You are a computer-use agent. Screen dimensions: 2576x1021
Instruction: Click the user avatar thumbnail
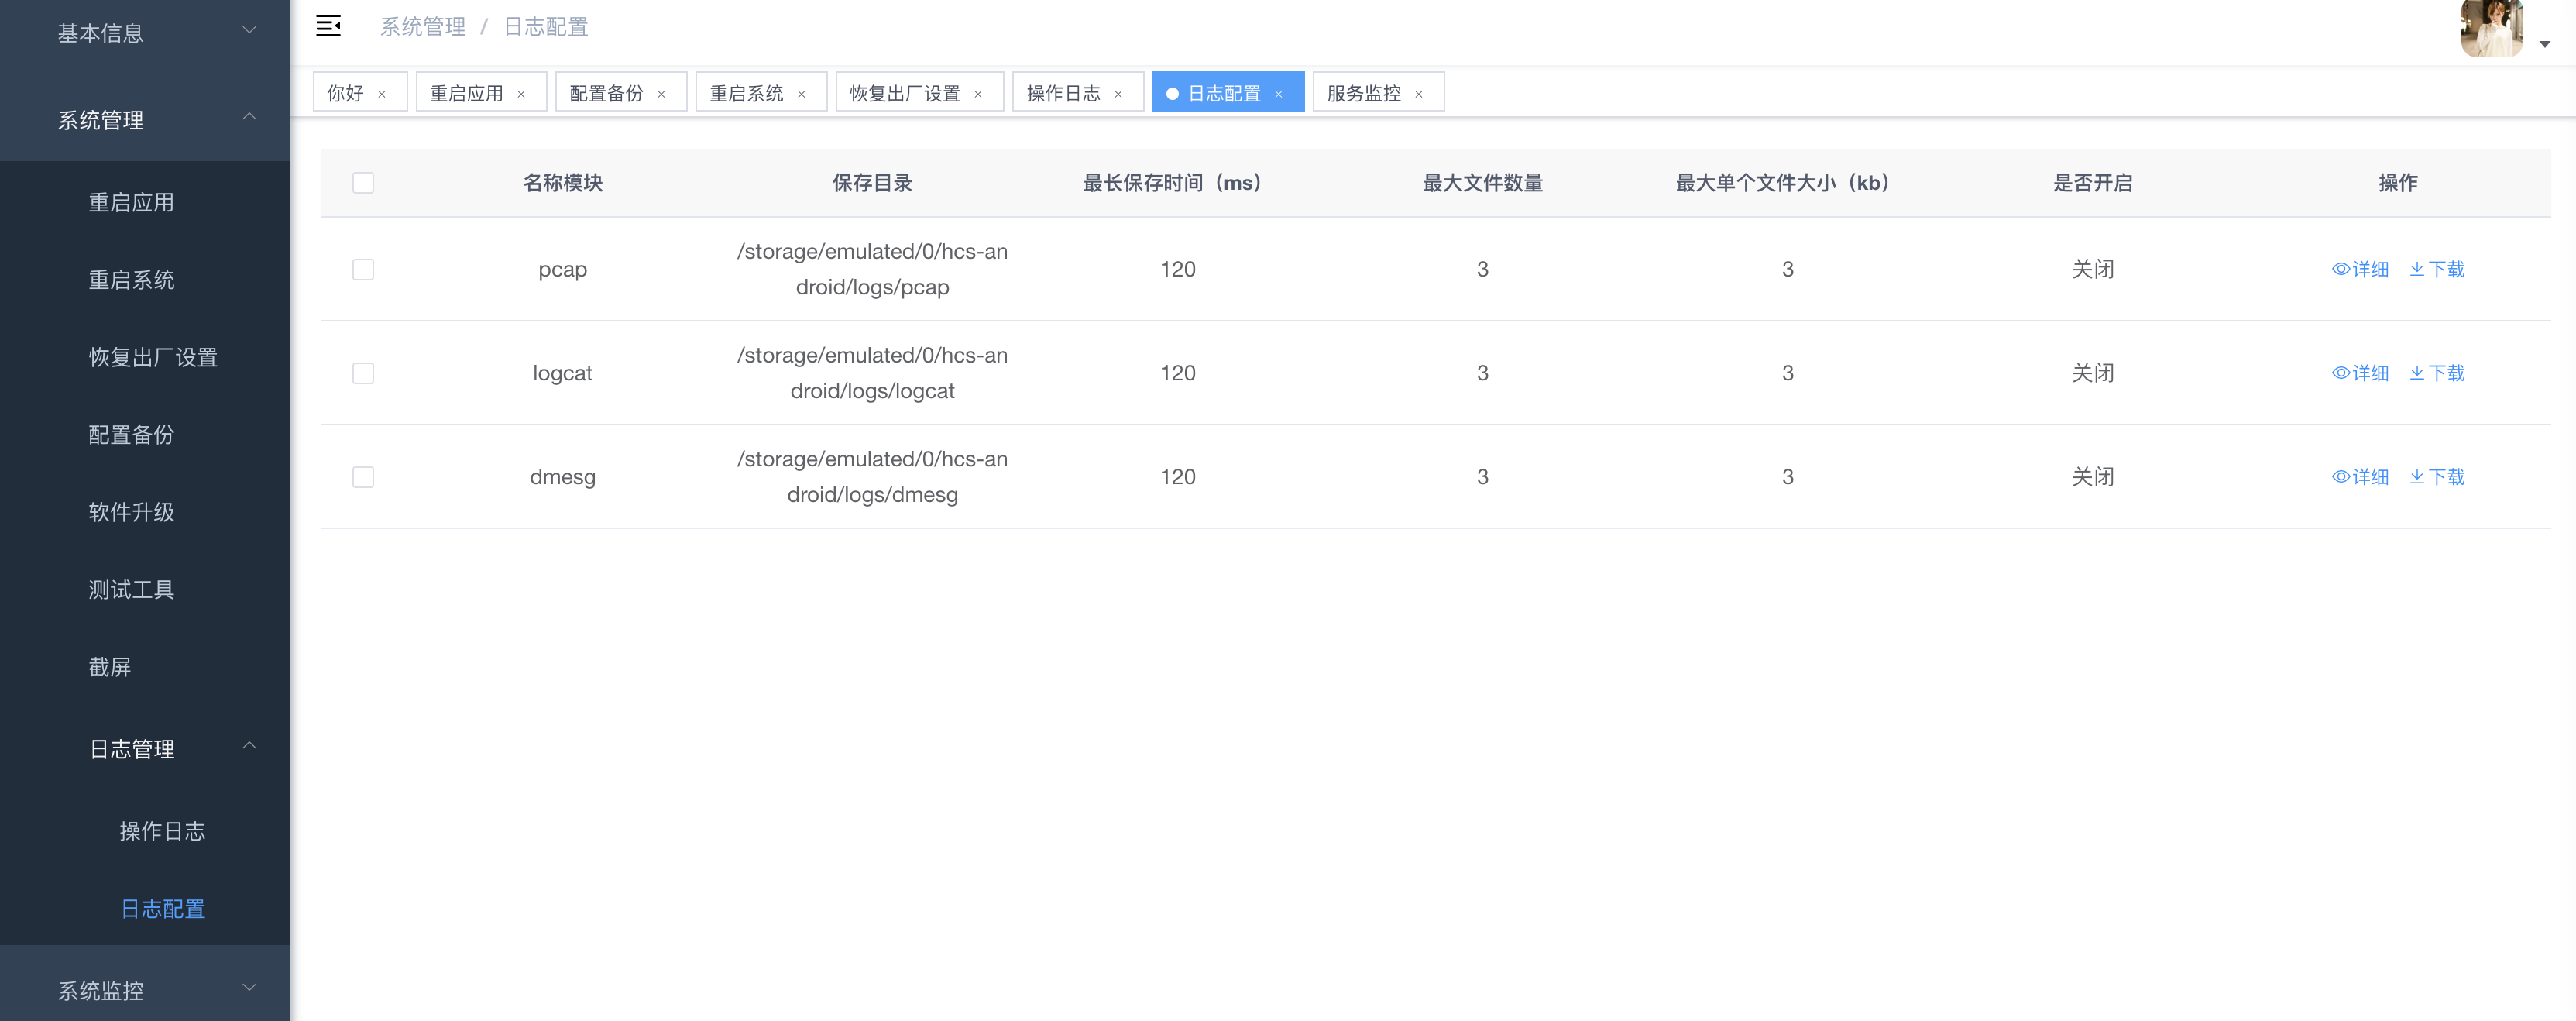pos(2491,28)
